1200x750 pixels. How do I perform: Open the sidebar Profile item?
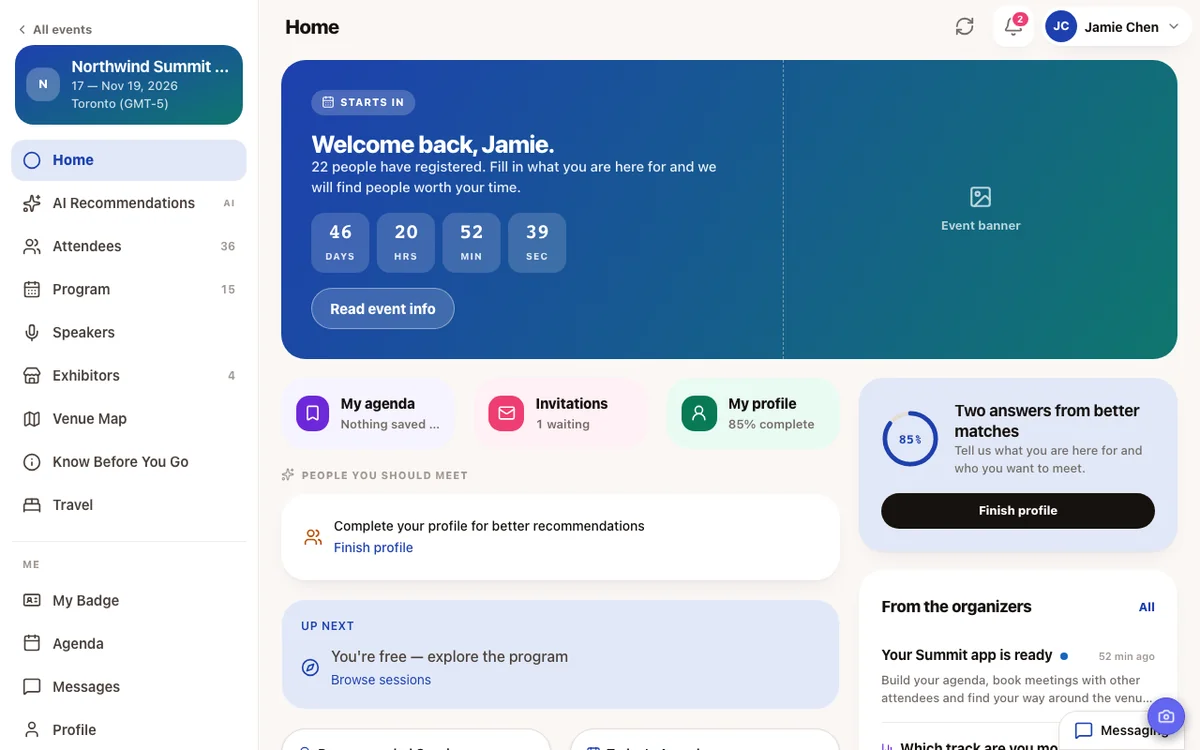pyautogui.click(x=129, y=730)
